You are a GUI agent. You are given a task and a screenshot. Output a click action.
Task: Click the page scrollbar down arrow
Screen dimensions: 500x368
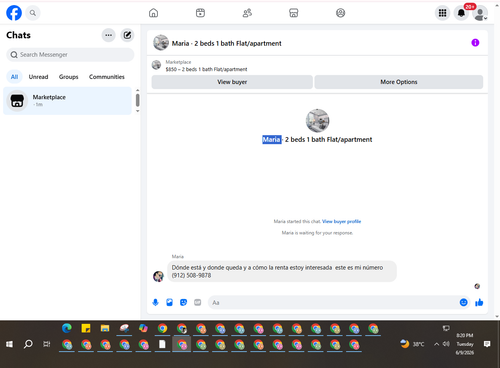(x=497, y=316)
